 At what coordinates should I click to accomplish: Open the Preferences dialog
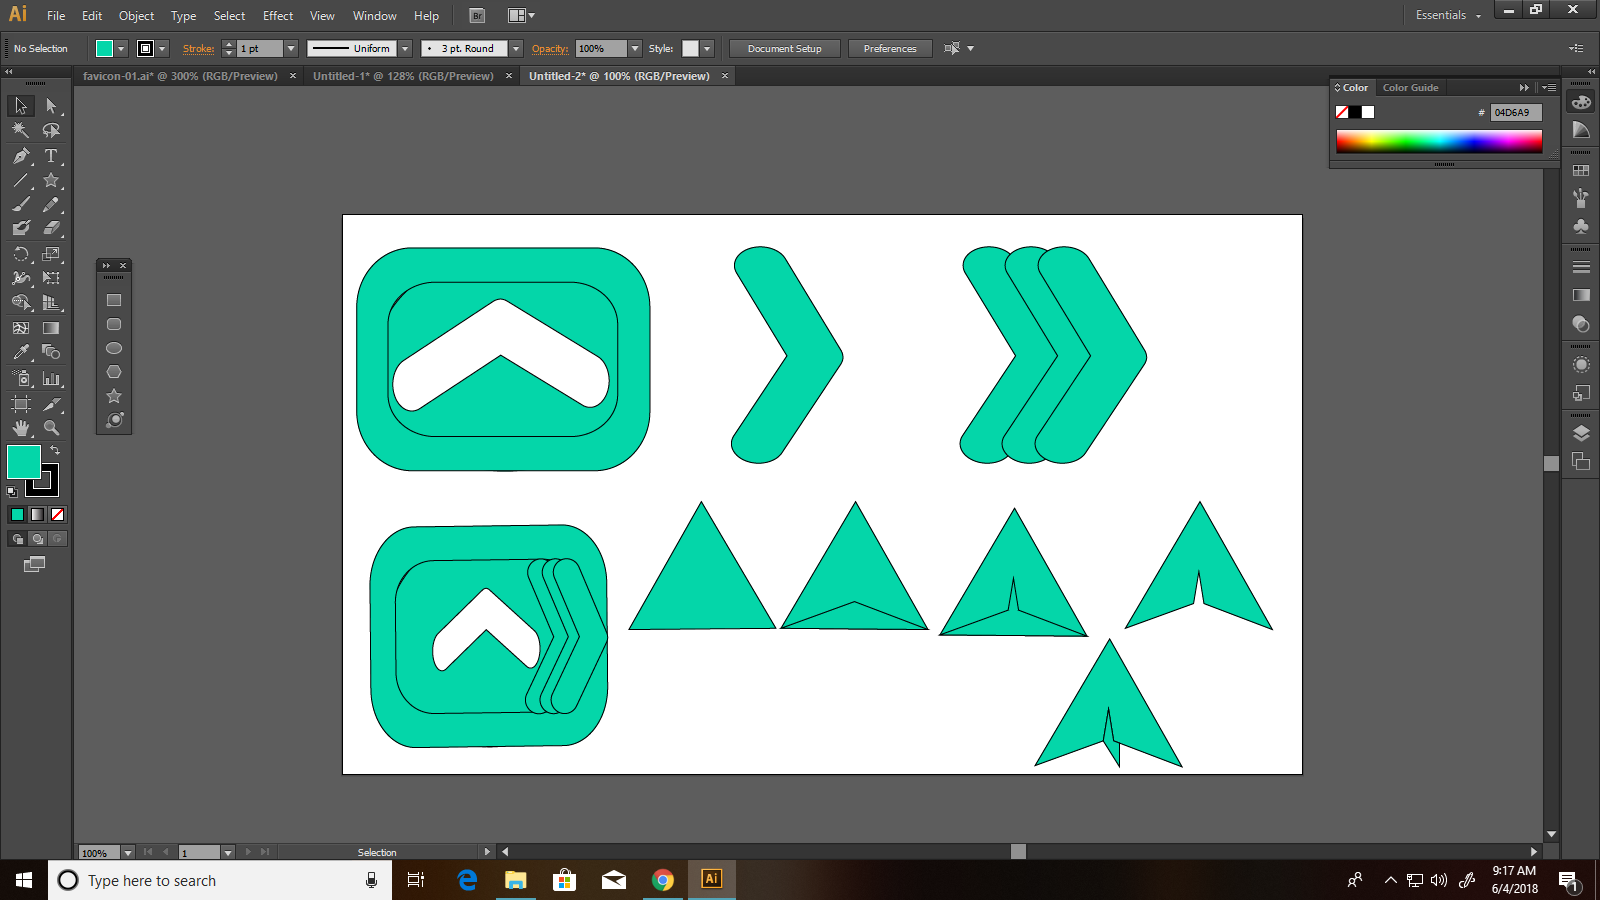point(889,48)
